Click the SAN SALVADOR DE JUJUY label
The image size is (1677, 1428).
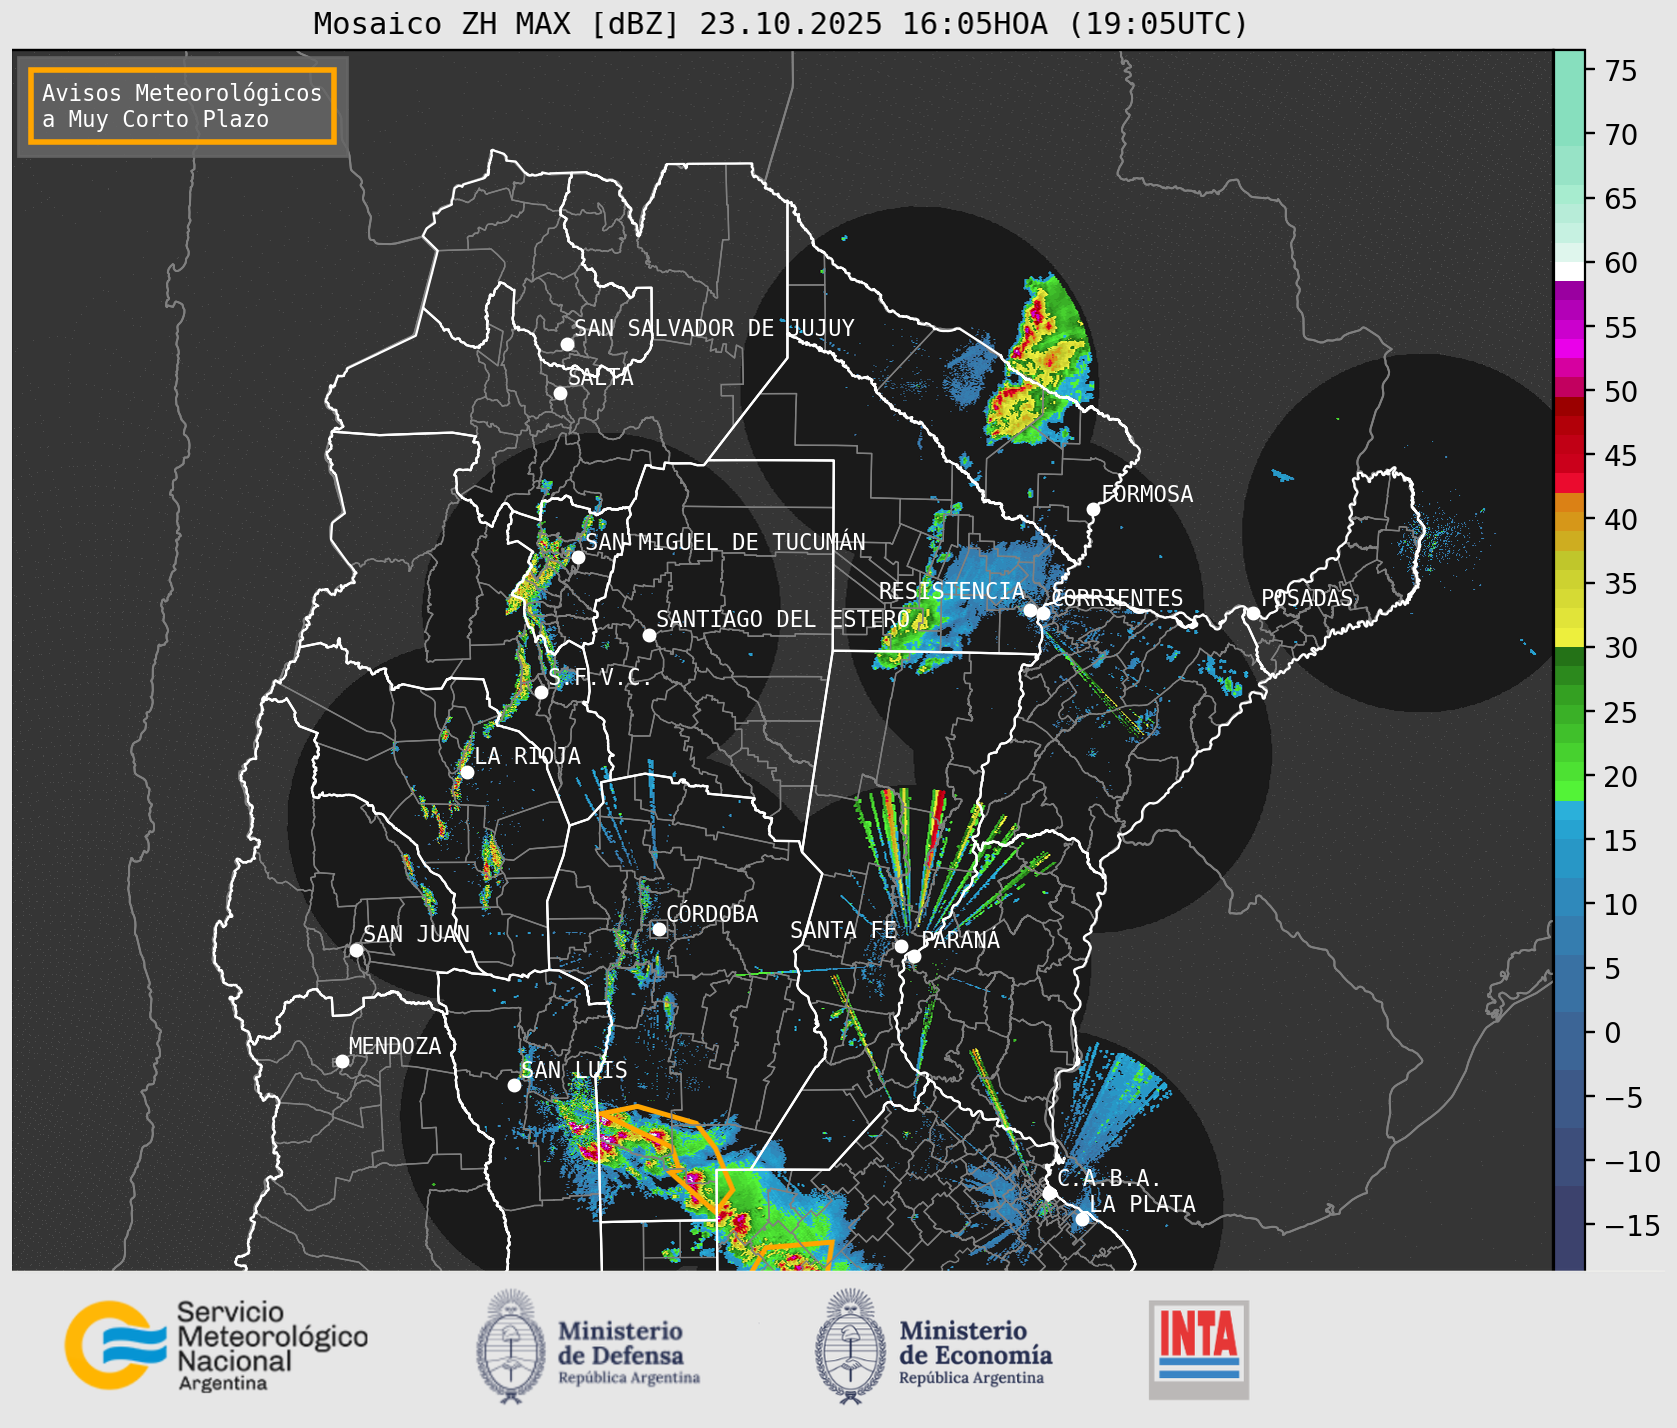click(x=714, y=328)
